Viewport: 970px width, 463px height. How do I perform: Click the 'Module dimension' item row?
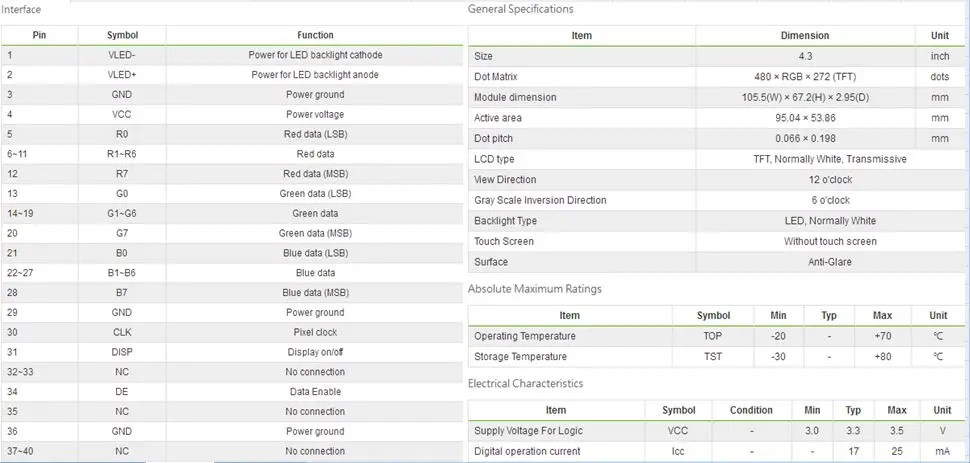point(717,97)
